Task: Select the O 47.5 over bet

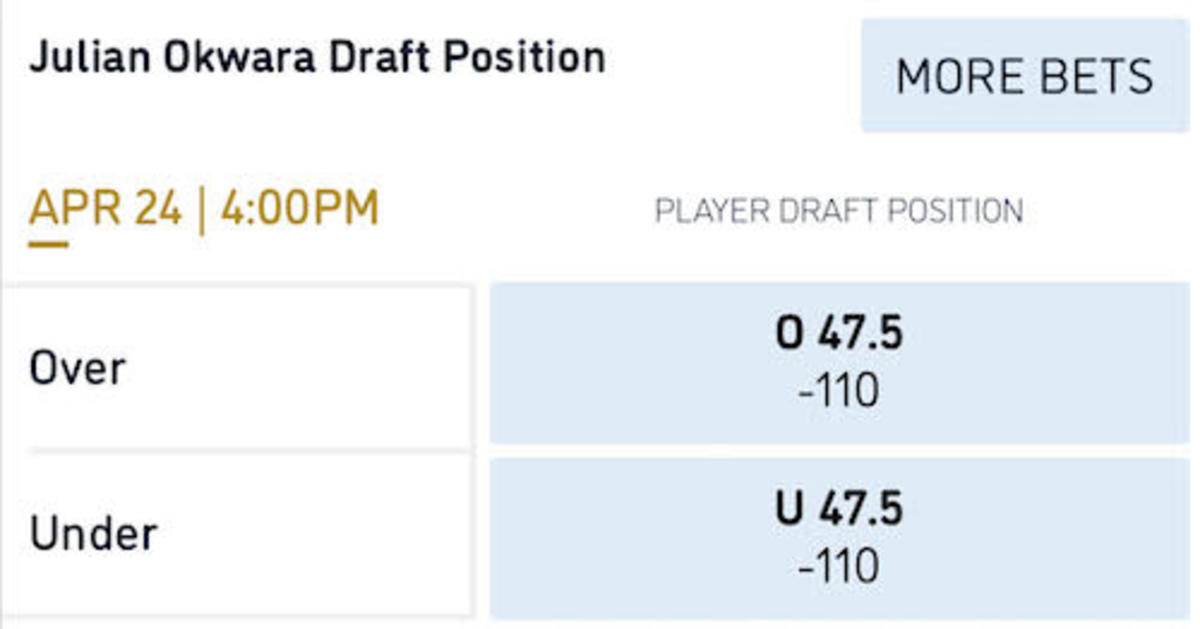Action: (840, 362)
